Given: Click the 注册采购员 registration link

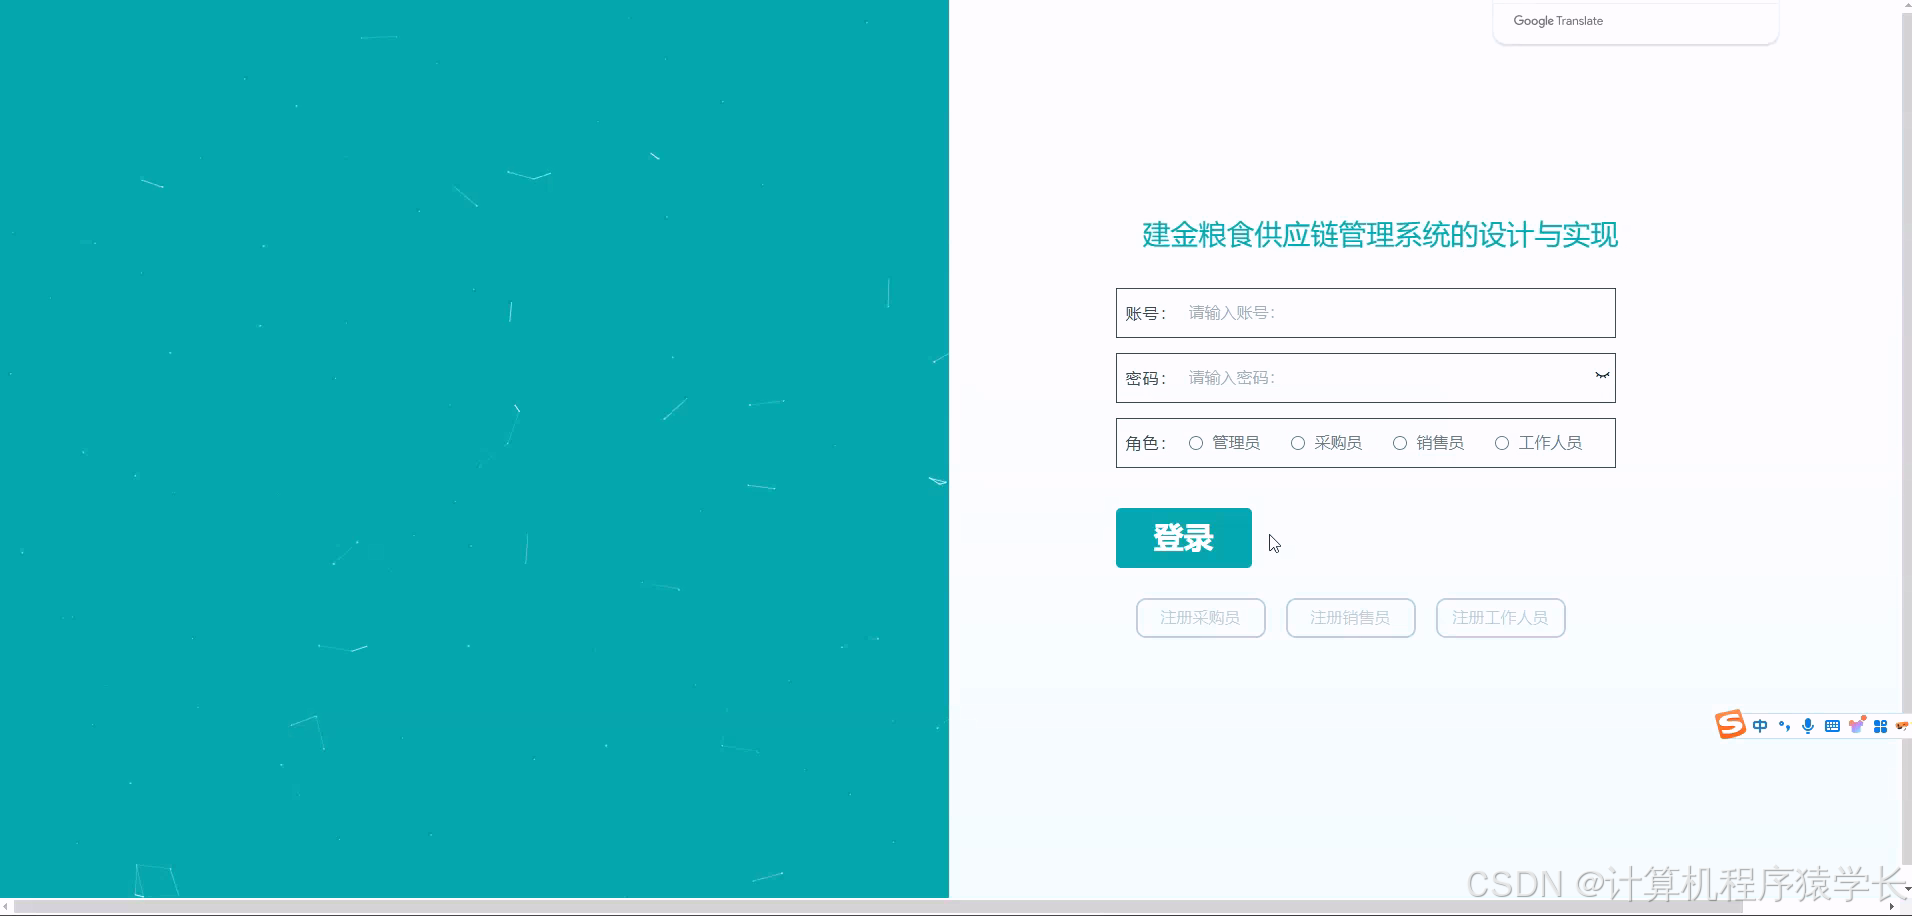Looking at the screenshot, I should (x=1200, y=617).
